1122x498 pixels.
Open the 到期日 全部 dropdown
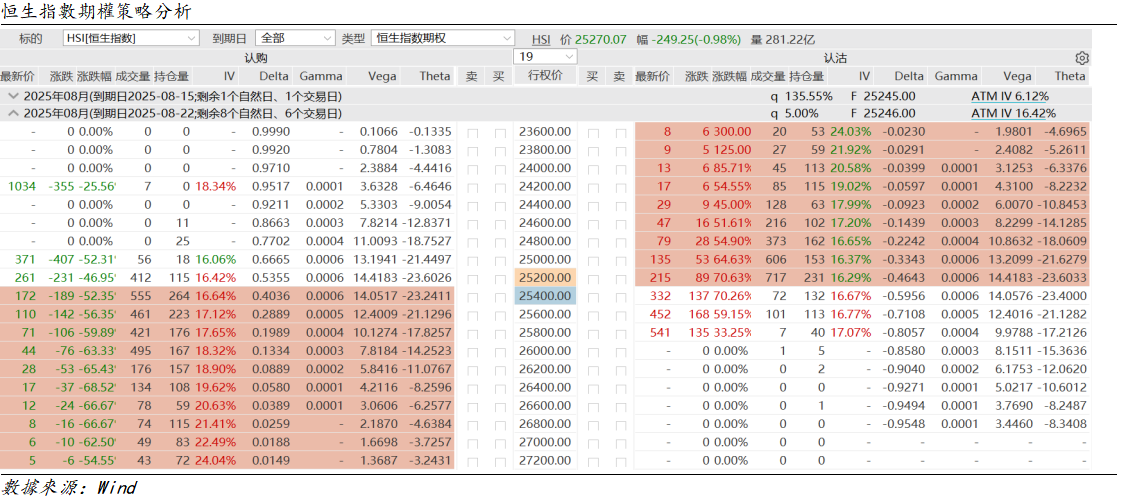[x=294, y=38]
